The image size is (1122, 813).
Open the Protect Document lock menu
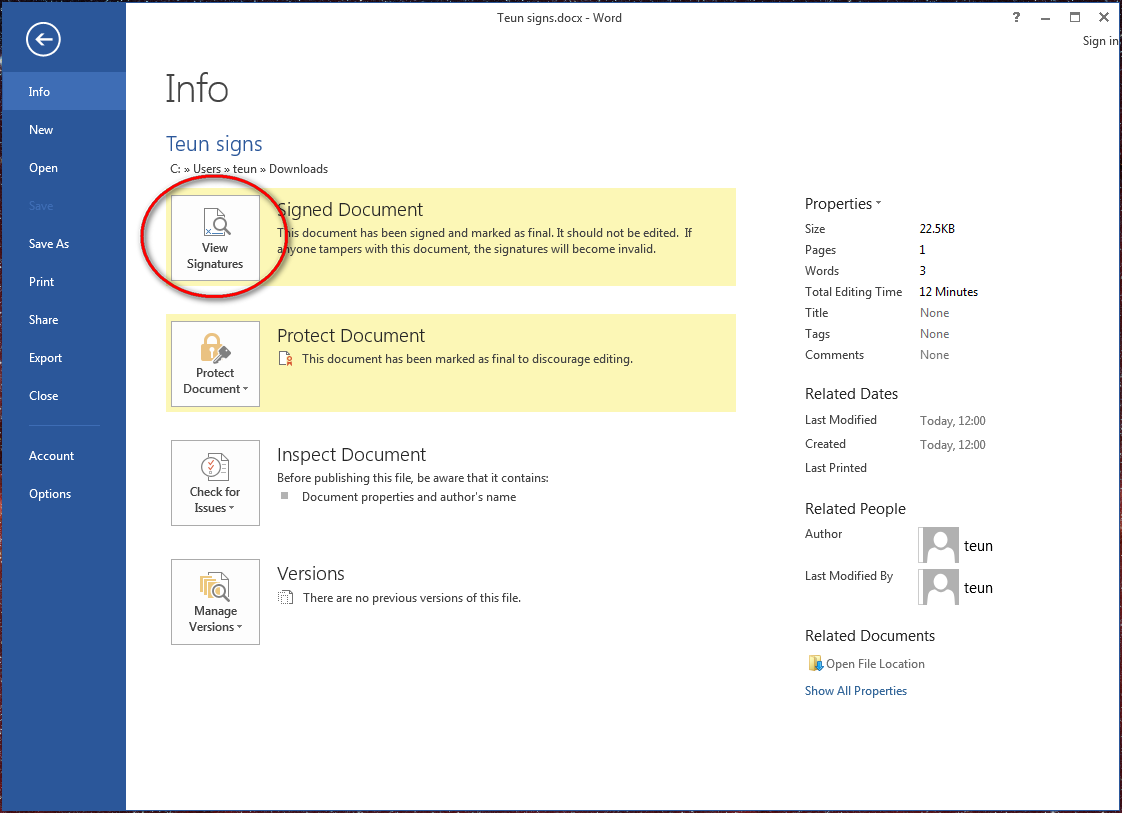tap(215, 364)
